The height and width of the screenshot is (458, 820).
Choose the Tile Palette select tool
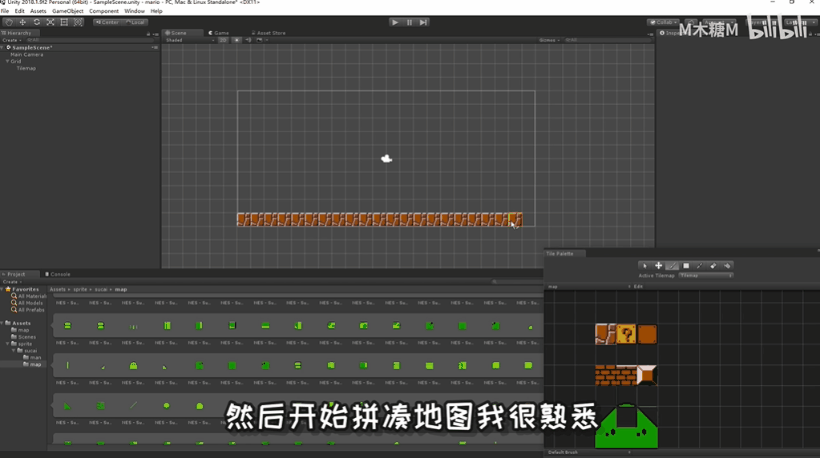click(x=645, y=266)
